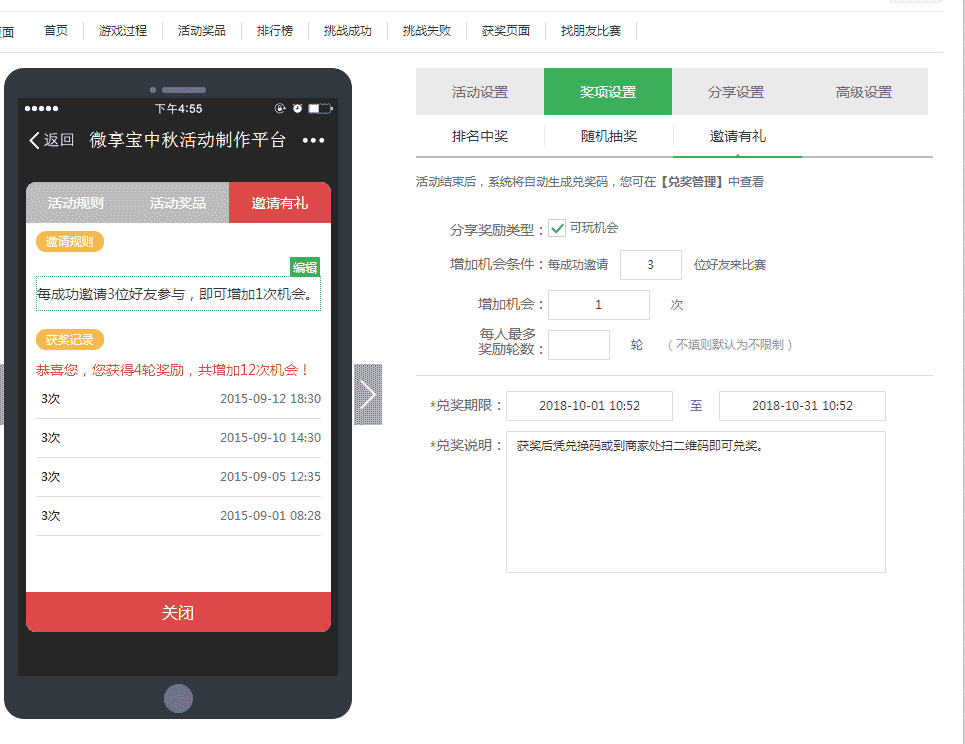
Task: Click the 增加机会 number field
Action: click(x=598, y=305)
